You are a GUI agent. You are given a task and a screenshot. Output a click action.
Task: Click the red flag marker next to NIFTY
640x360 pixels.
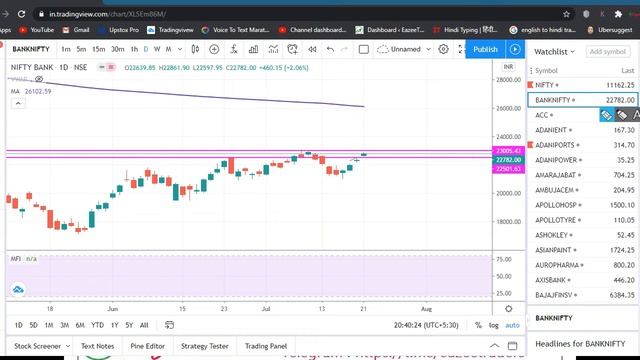click(x=530, y=85)
